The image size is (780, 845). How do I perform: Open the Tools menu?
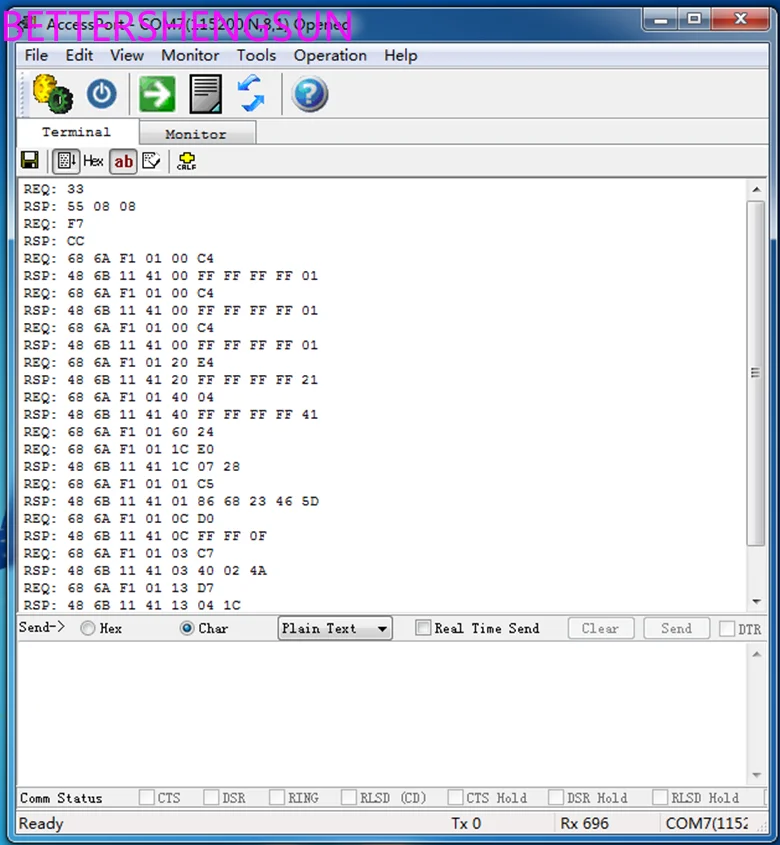pyautogui.click(x=257, y=56)
